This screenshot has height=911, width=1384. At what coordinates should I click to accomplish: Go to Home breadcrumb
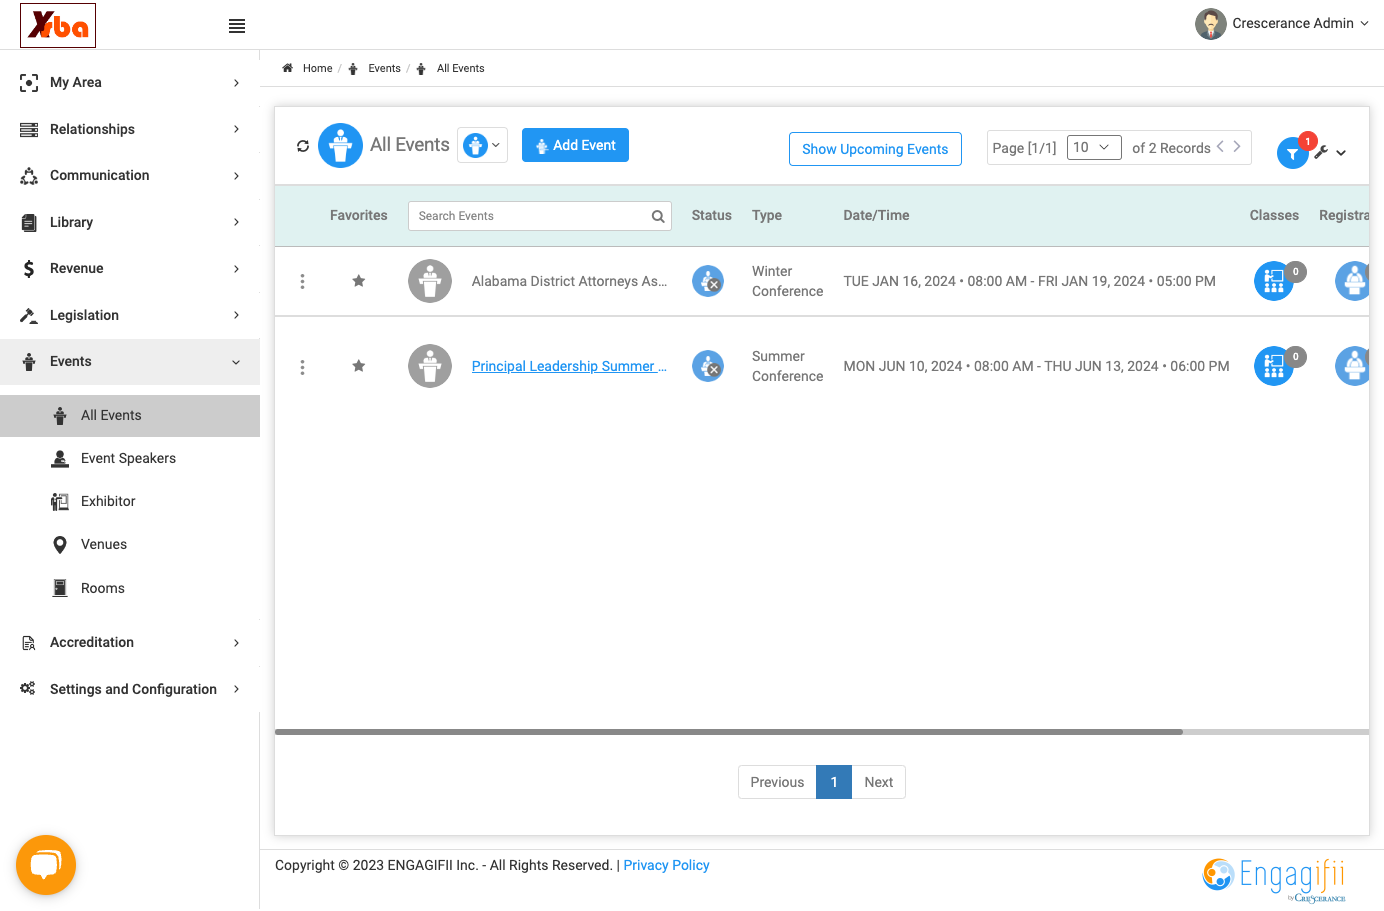(x=317, y=69)
